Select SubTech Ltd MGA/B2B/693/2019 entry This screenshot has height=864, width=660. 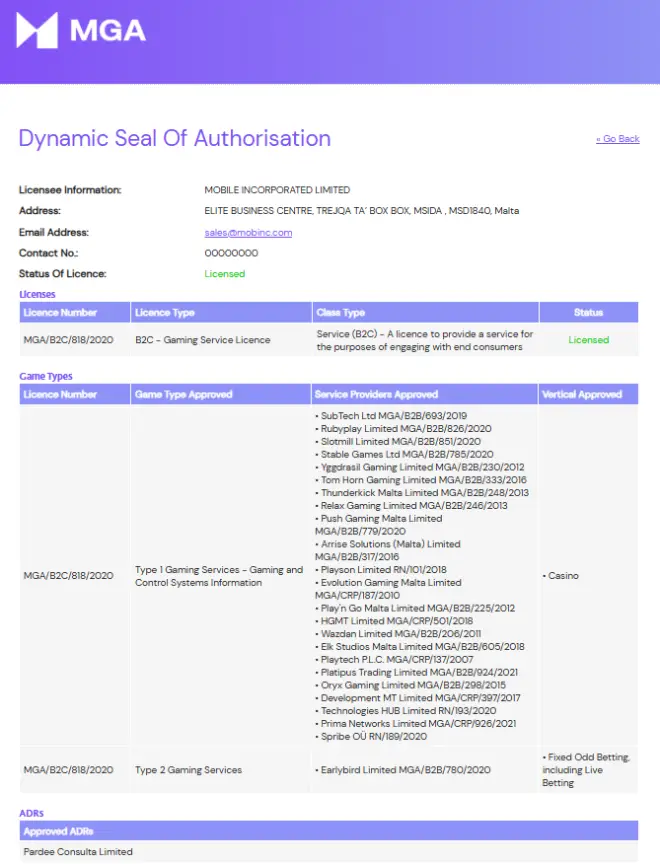pyautogui.click(x=391, y=416)
